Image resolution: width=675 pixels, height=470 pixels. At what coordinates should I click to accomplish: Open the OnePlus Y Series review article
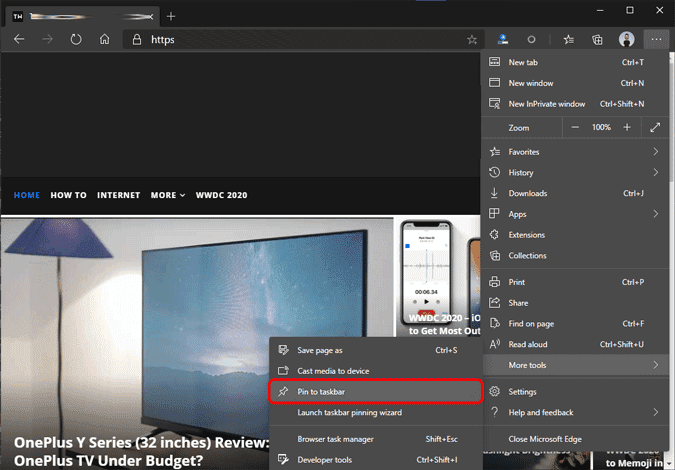pyautogui.click(x=142, y=451)
